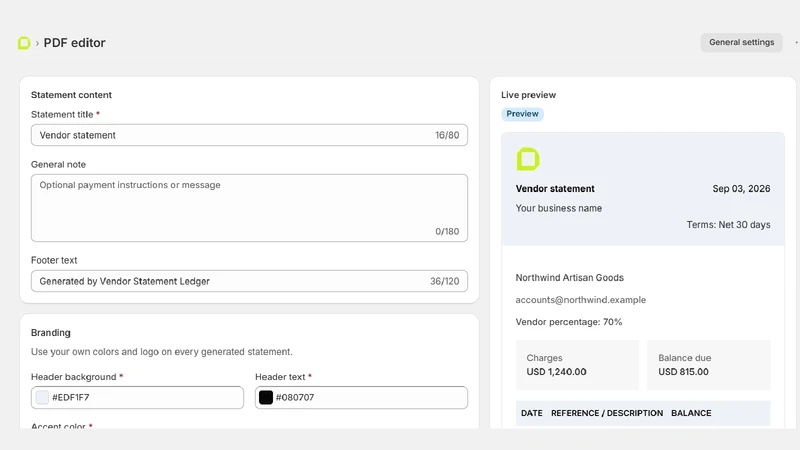Click the General note text area
Viewport: 800px width, 450px height.
[x=249, y=208]
